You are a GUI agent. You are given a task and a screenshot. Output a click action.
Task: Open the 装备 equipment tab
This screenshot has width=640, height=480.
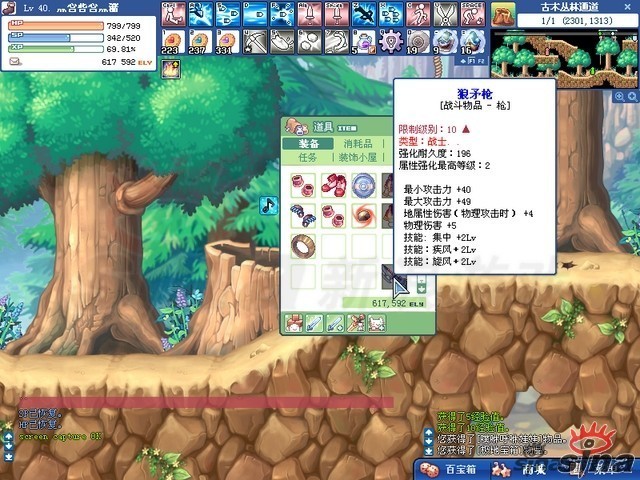308,144
